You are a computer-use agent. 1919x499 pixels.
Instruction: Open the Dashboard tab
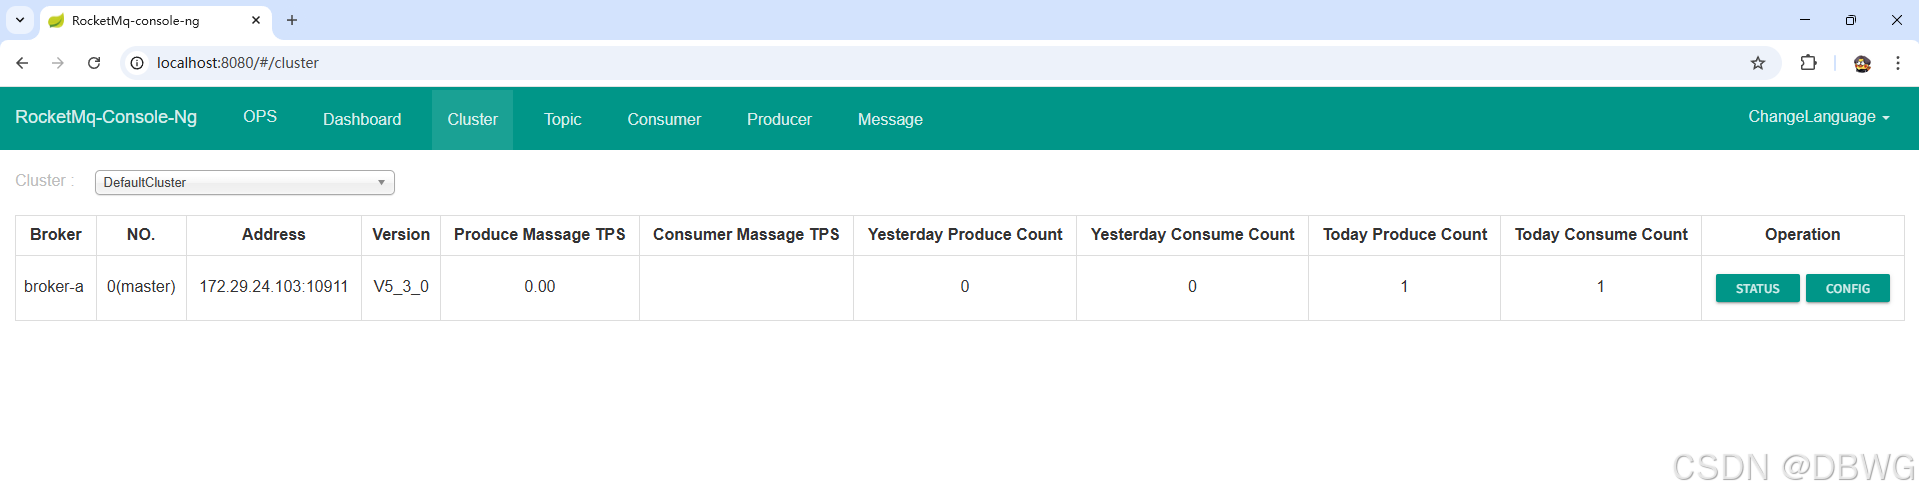(x=362, y=119)
